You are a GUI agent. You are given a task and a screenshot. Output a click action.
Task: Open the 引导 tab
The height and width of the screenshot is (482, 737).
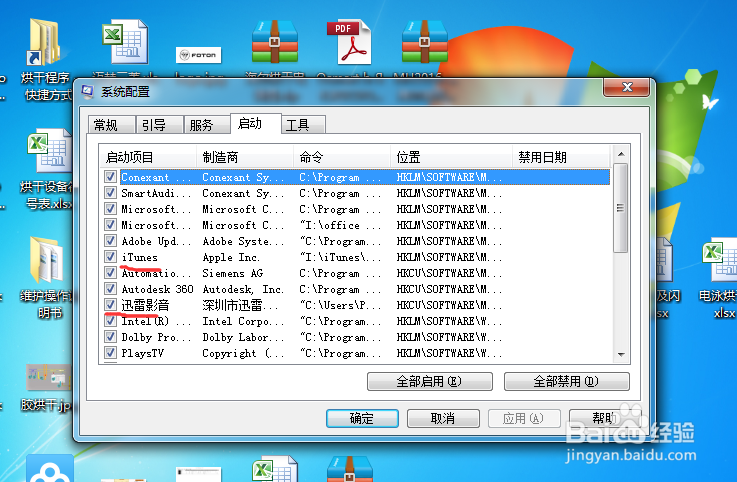point(160,125)
